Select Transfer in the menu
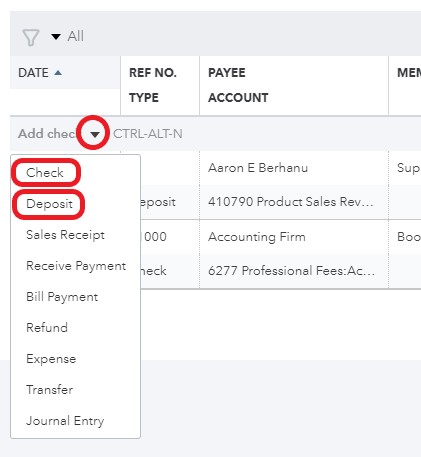Screen dimensions: 421x457 (x=49, y=389)
